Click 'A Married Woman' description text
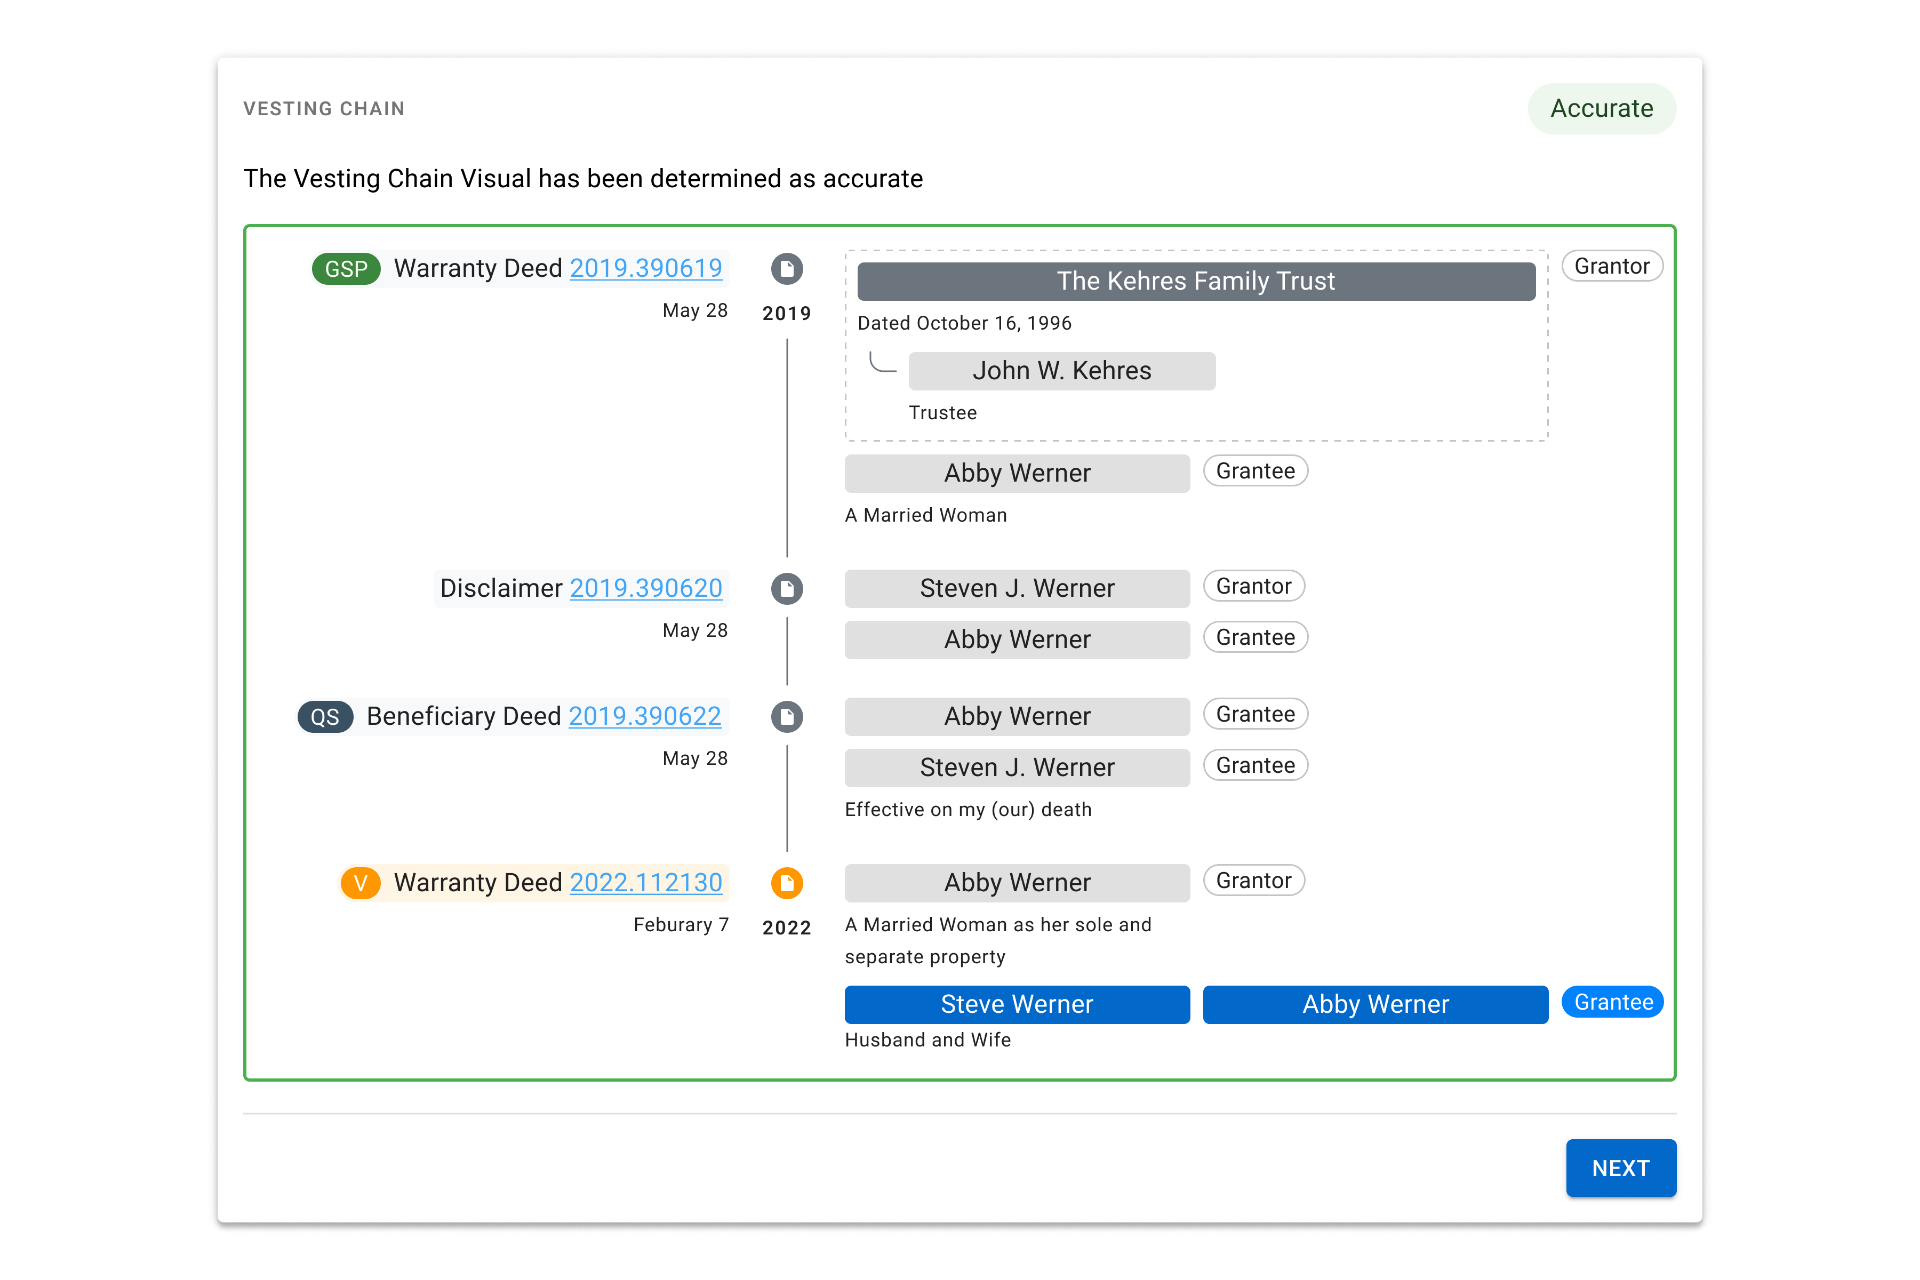 (x=926, y=515)
